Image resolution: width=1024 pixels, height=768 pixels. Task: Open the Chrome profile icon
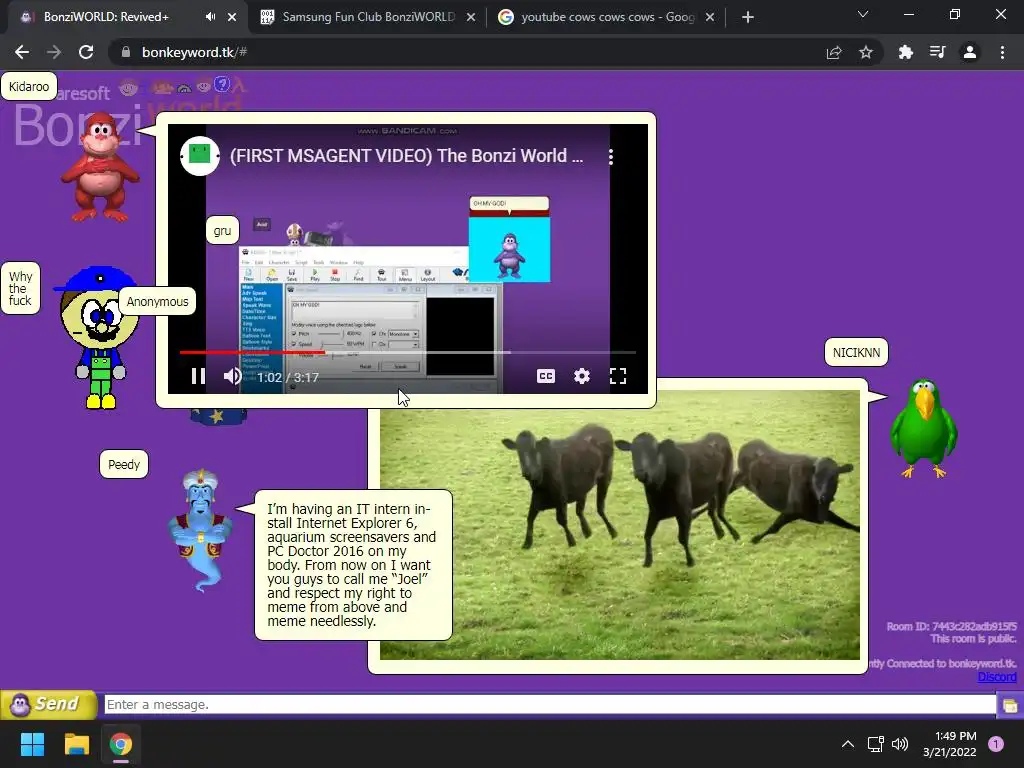[x=970, y=52]
